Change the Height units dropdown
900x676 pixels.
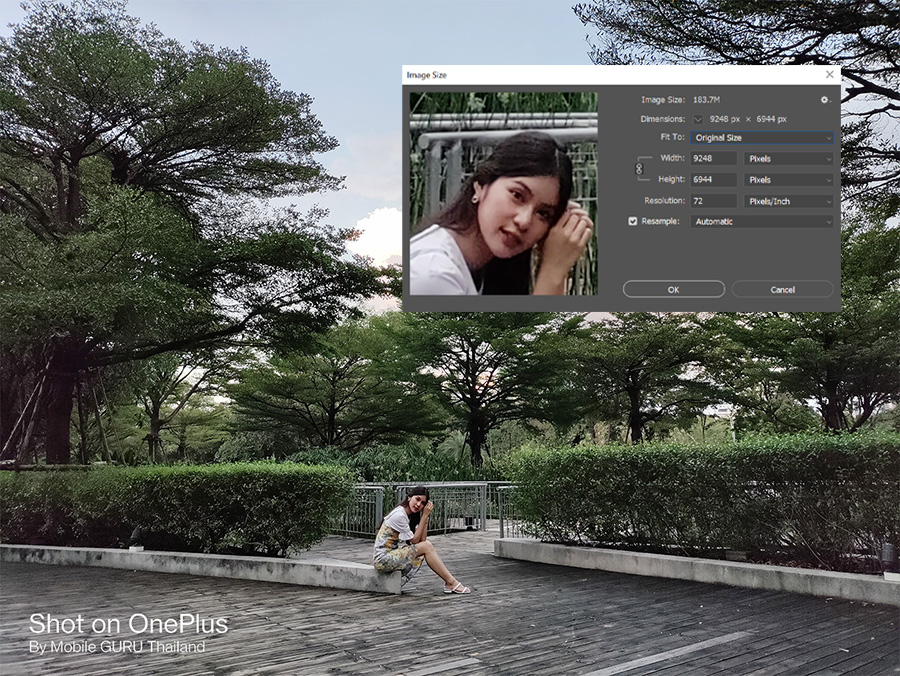(788, 180)
